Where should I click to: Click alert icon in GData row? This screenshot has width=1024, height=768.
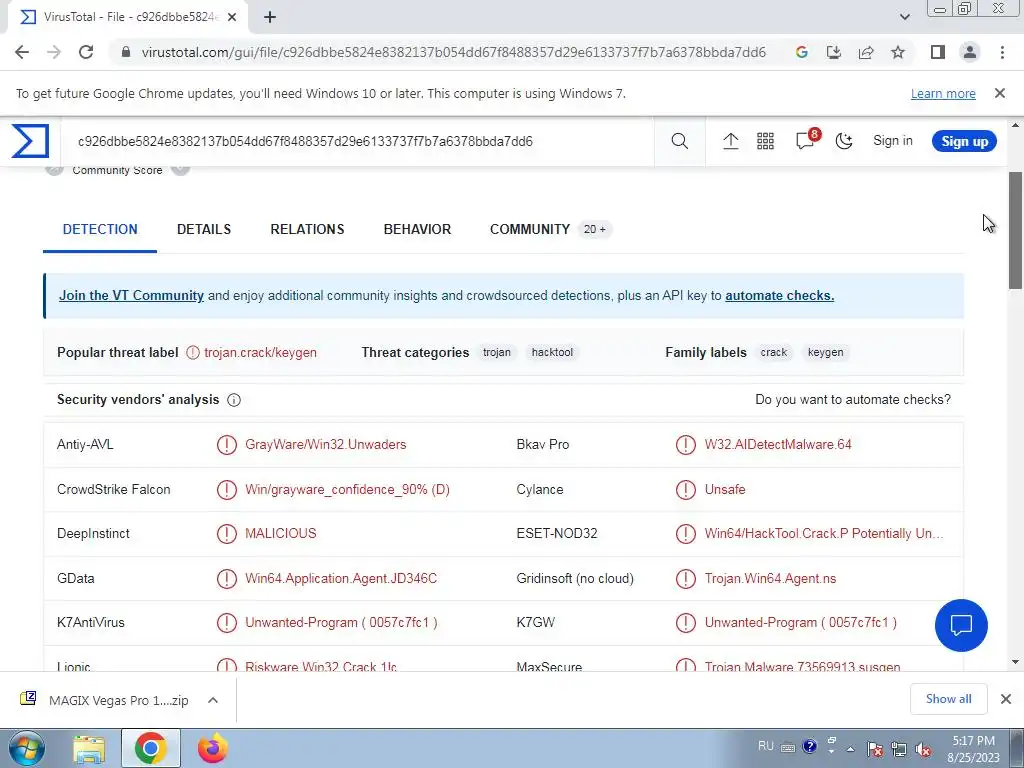coord(227,579)
